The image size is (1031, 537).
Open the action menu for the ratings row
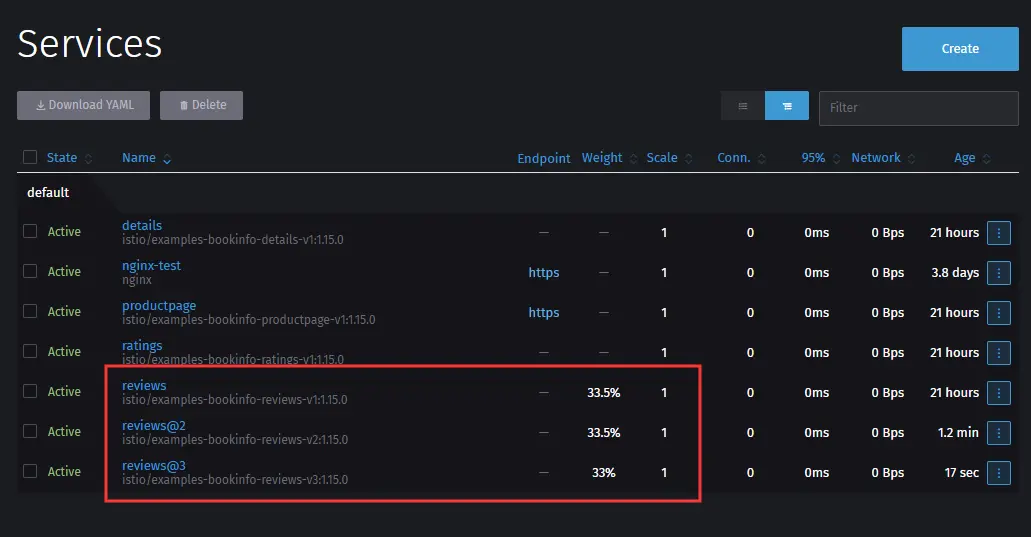pyautogui.click(x=998, y=353)
